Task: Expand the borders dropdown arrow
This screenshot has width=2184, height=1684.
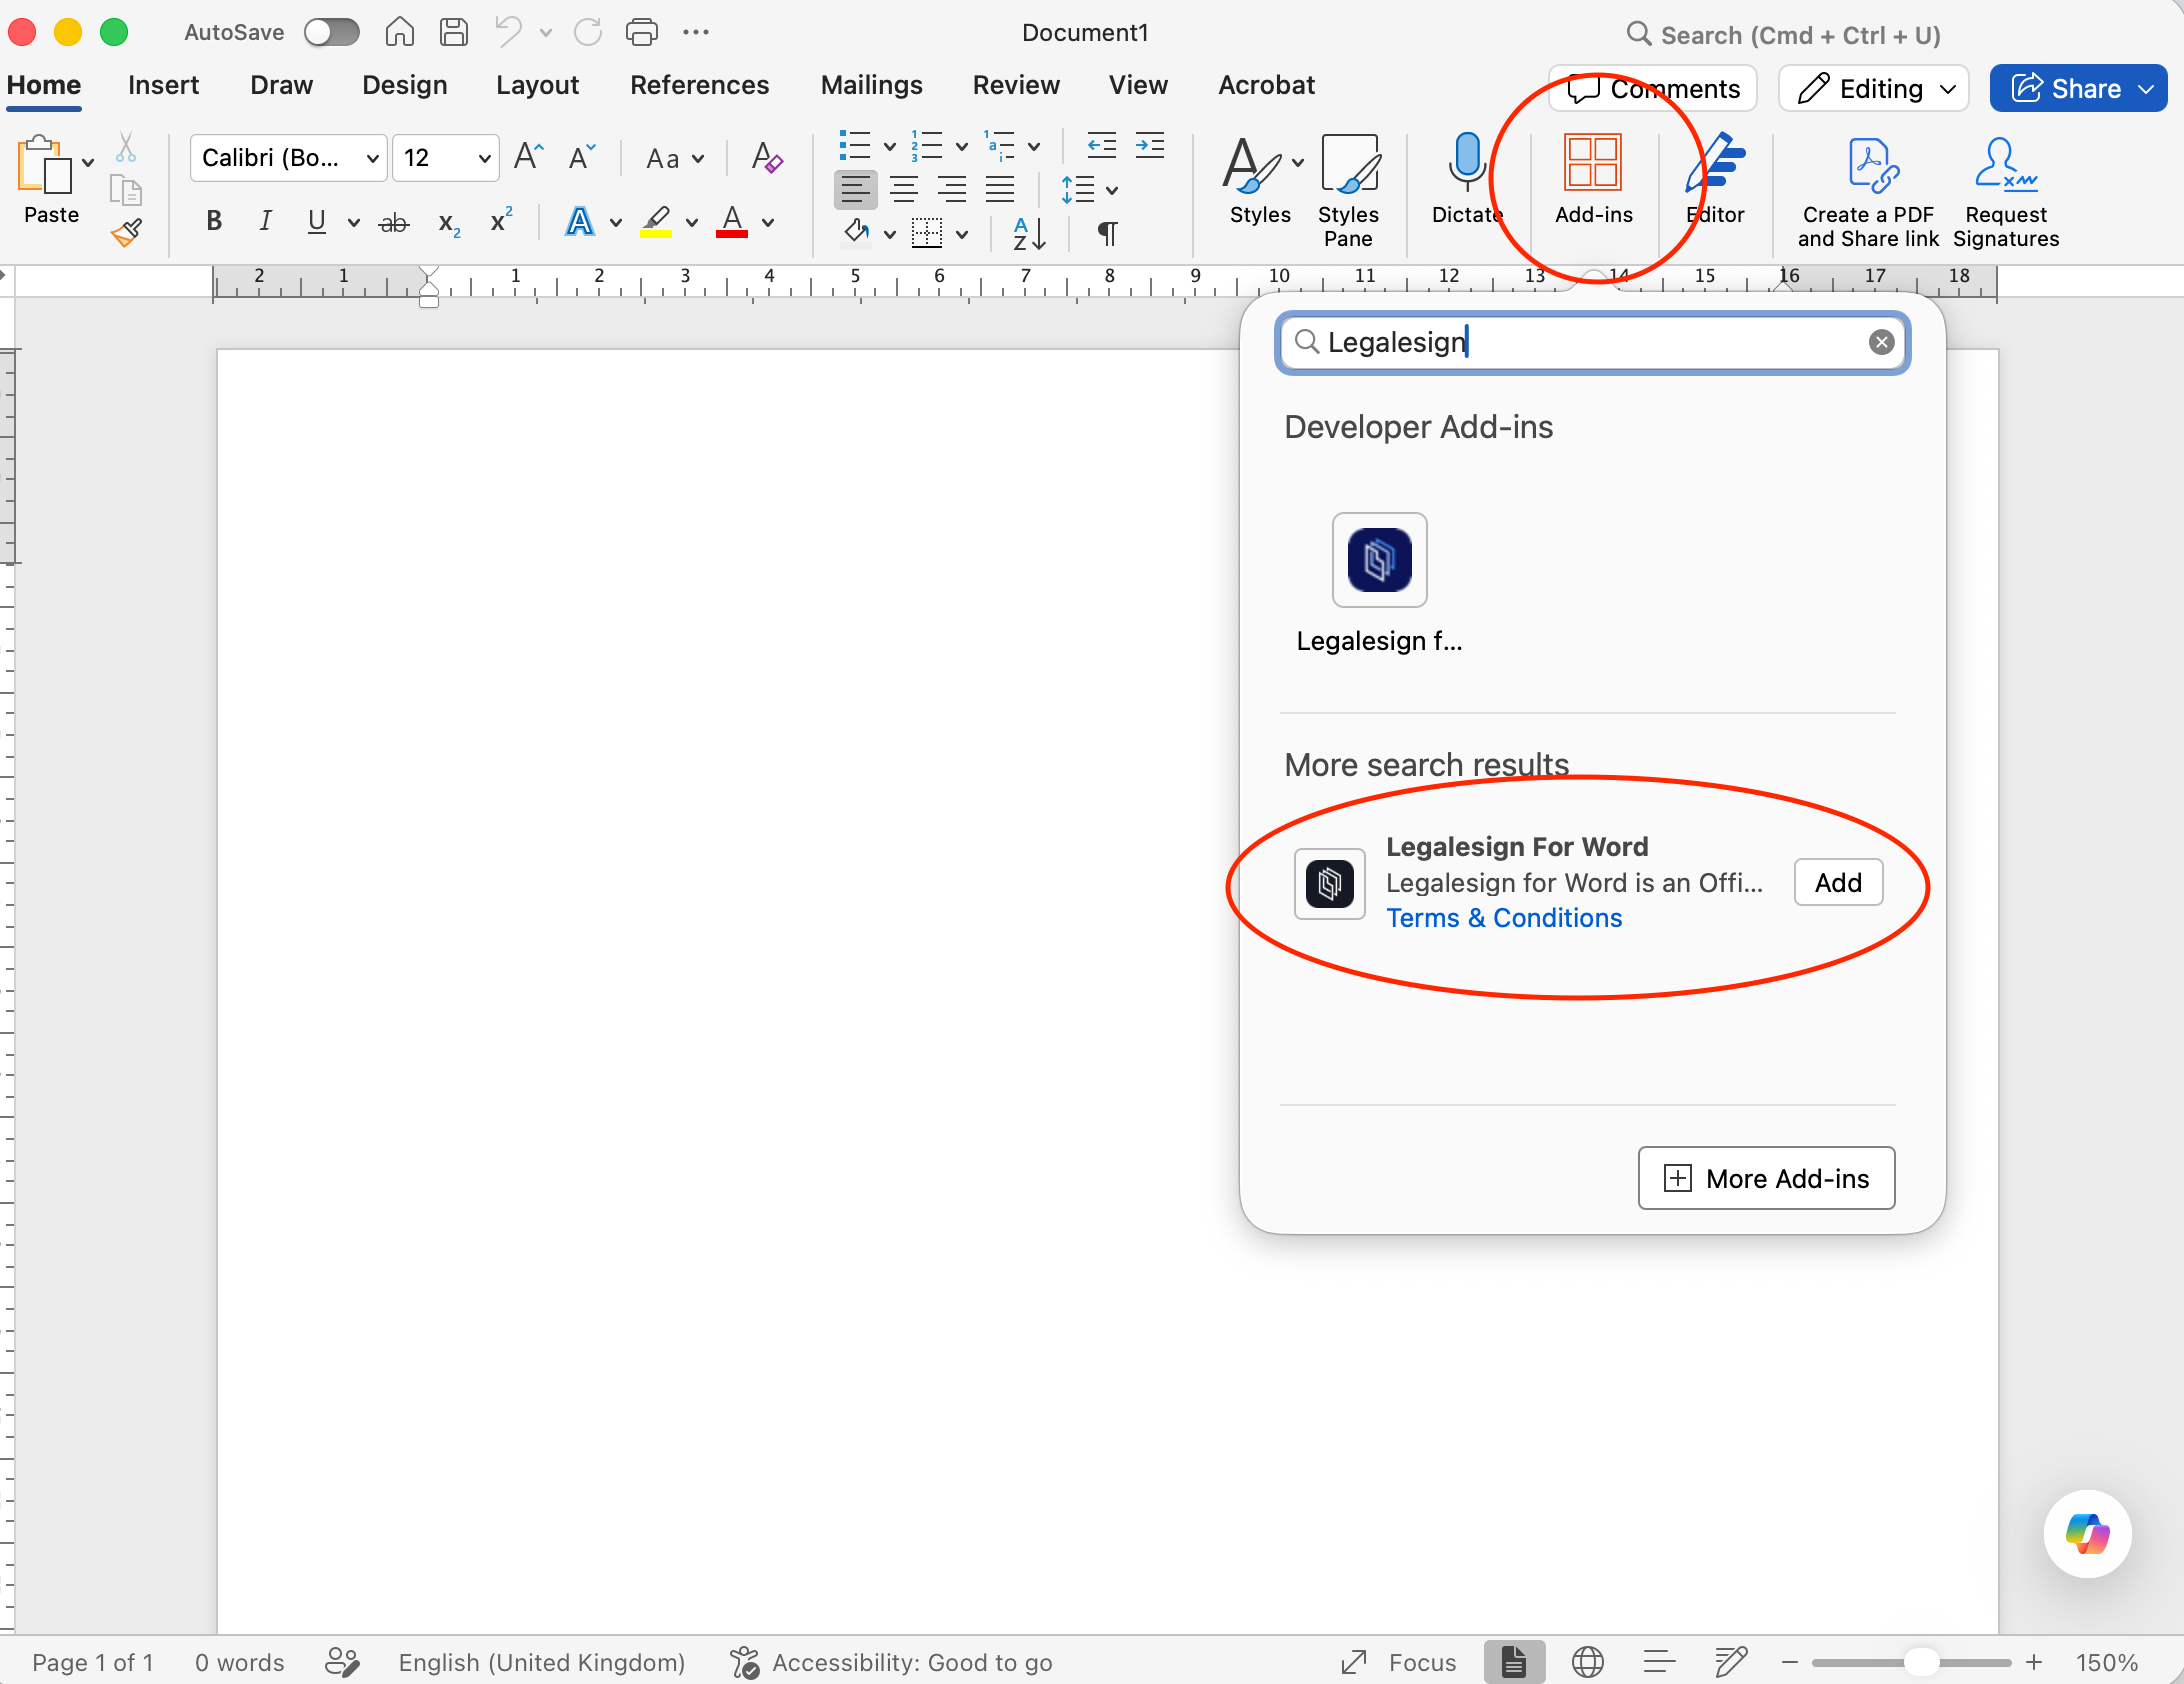Action: click(x=962, y=235)
